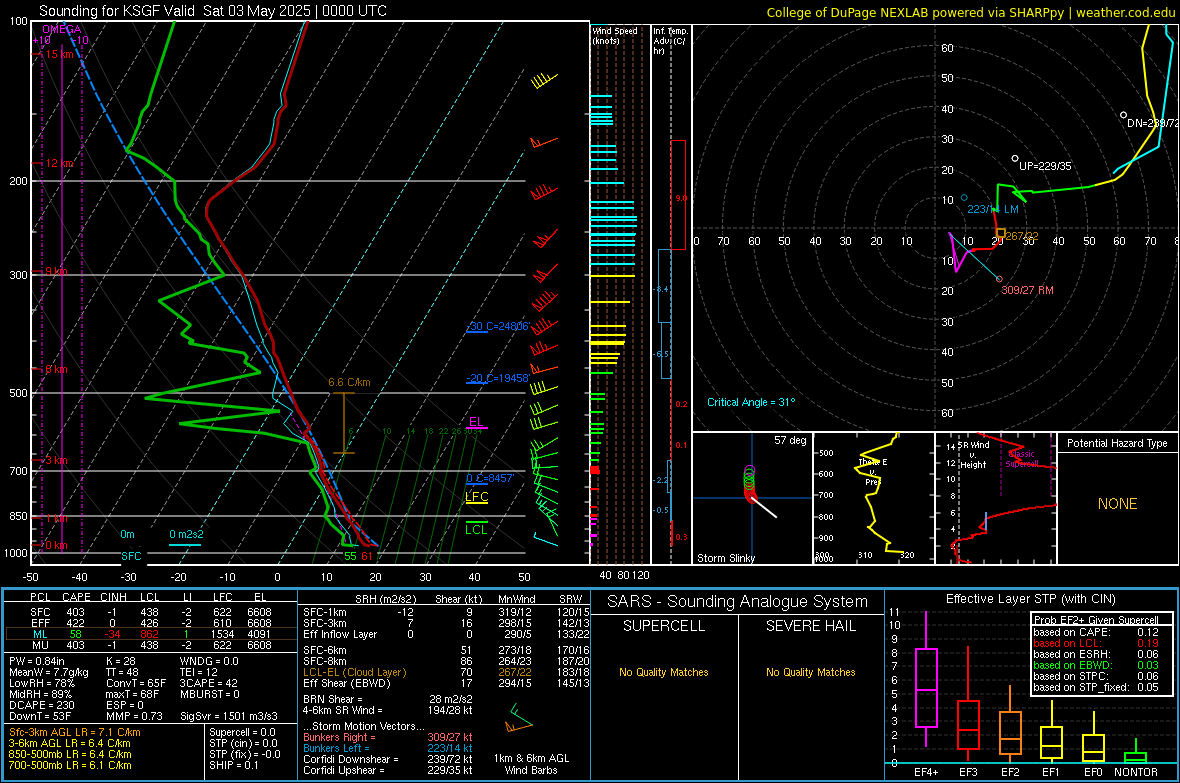Screen dimensions: 1180x783
Task: Click the "ConvT = 65F" value
Action: [136, 683]
